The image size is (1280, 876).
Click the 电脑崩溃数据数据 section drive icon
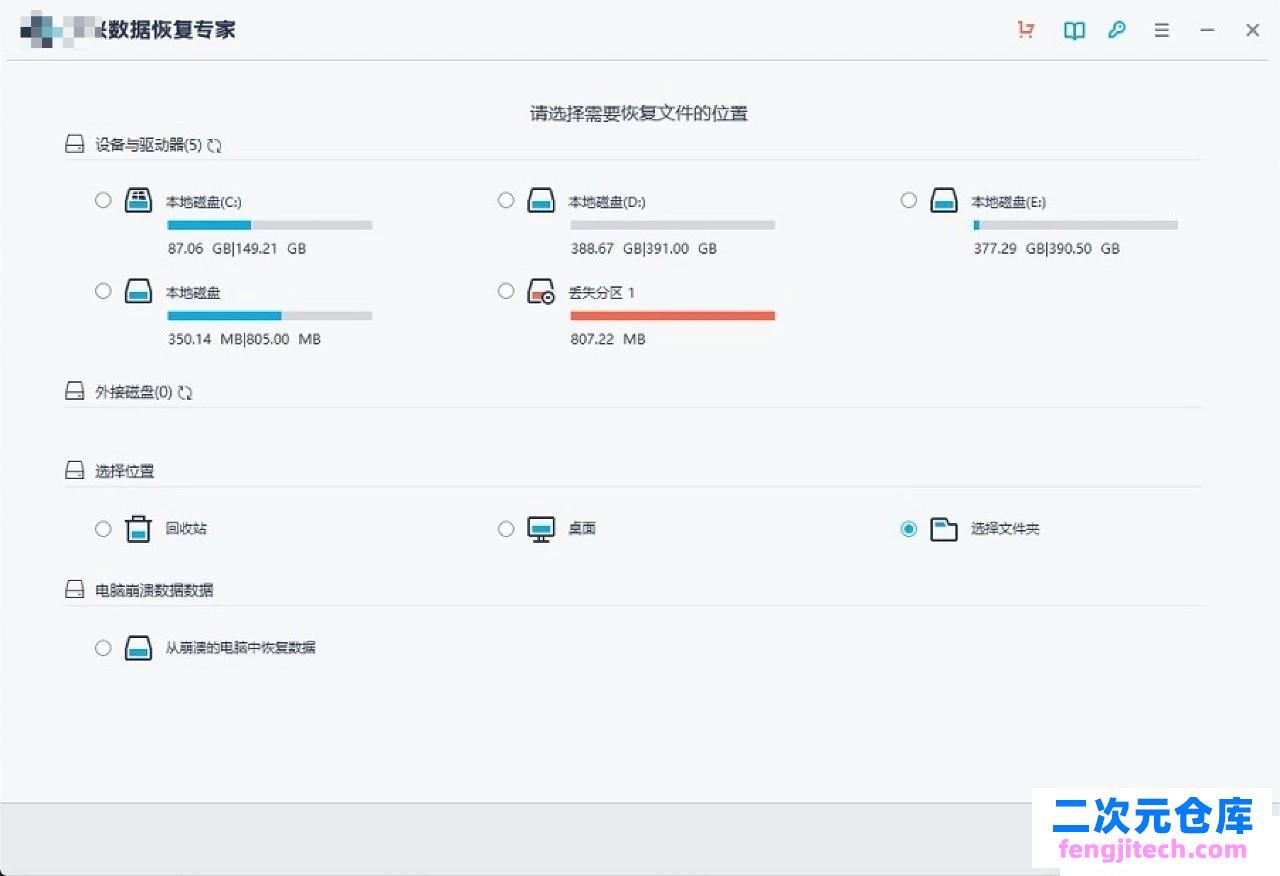74,590
